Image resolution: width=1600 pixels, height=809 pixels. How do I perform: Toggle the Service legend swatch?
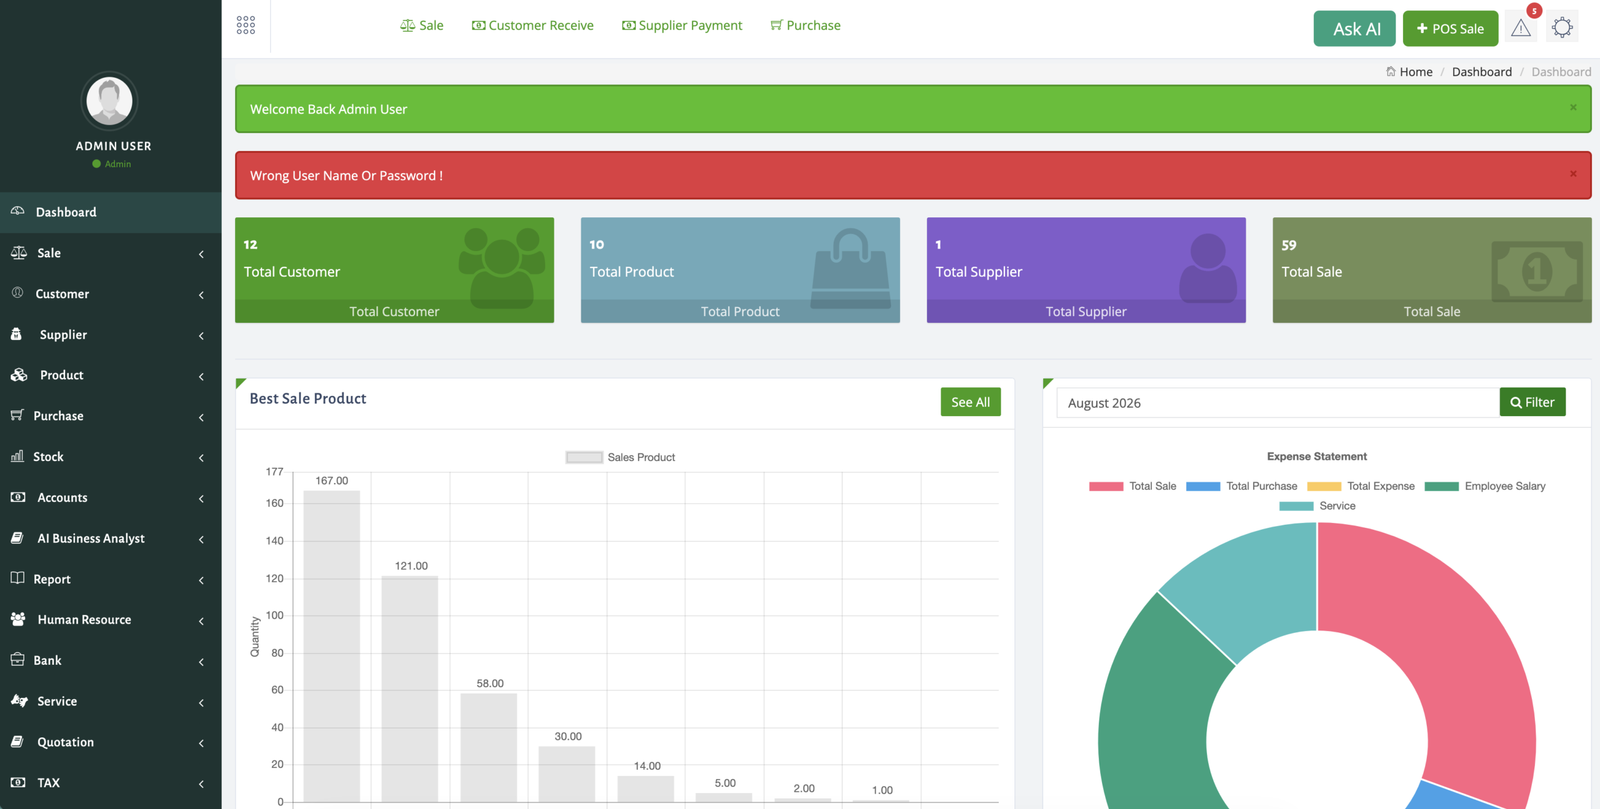pos(1296,506)
